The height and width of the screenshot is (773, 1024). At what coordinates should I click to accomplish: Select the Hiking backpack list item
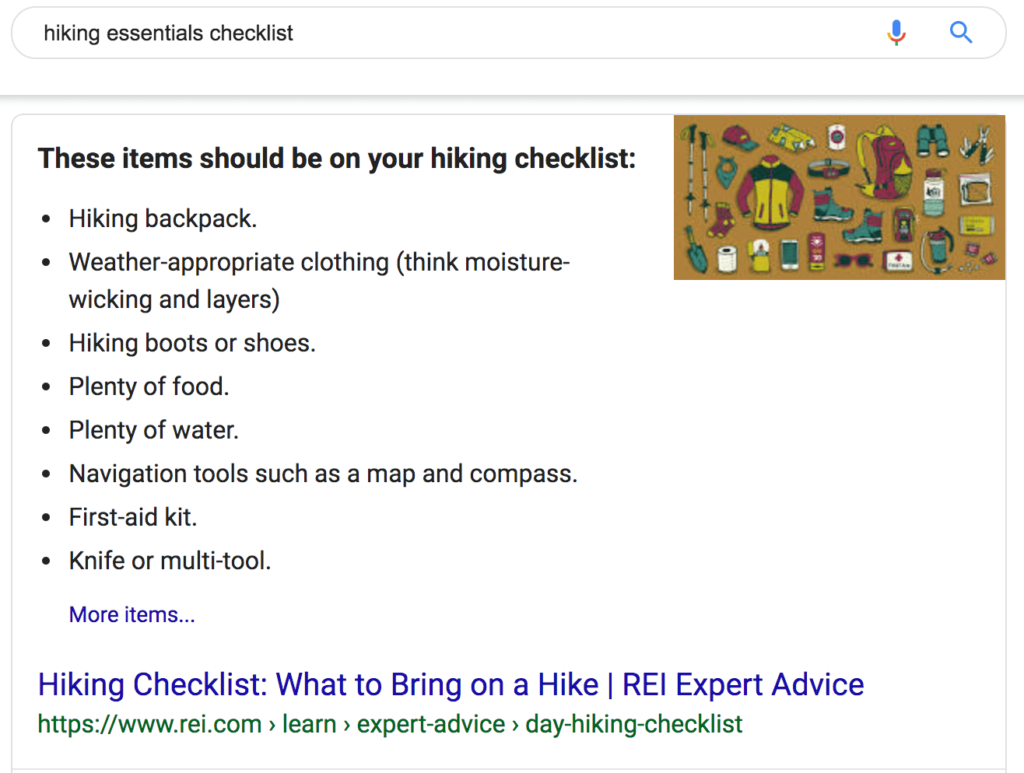pyautogui.click(x=163, y=219)
